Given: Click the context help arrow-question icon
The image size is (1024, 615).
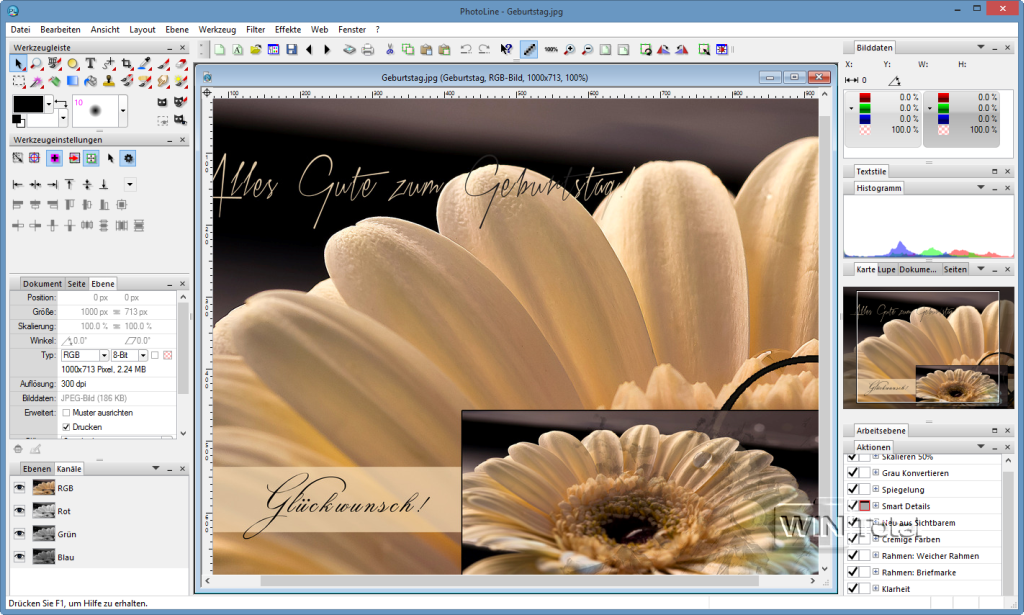Looking at the screenshot, I should [506, 50].
